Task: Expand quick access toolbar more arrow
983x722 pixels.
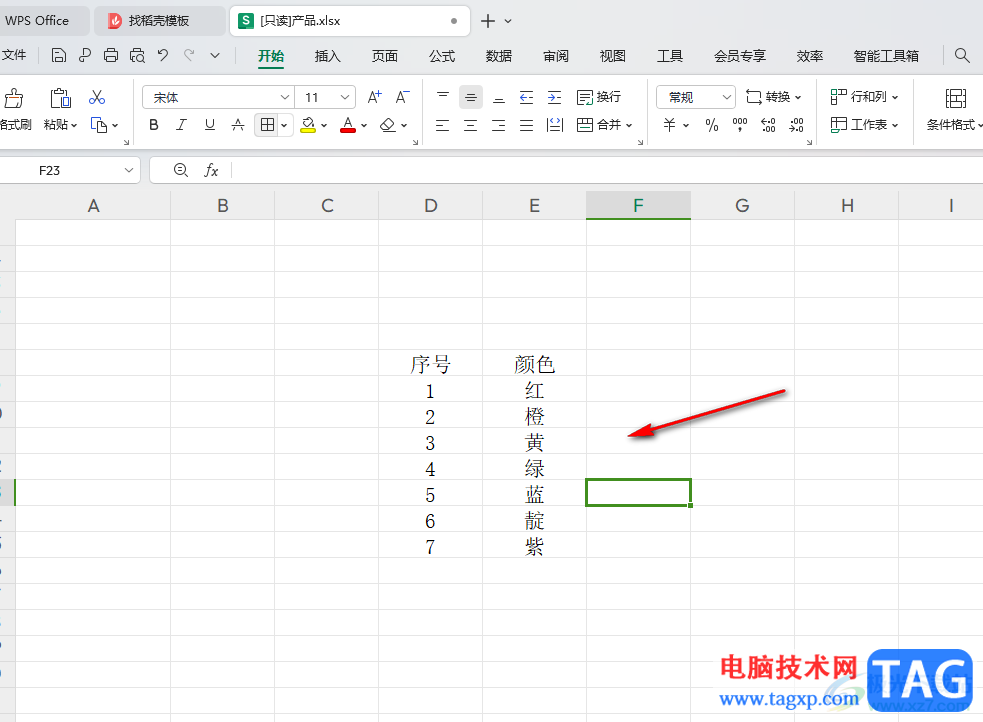Action: (x=214, y=56)
